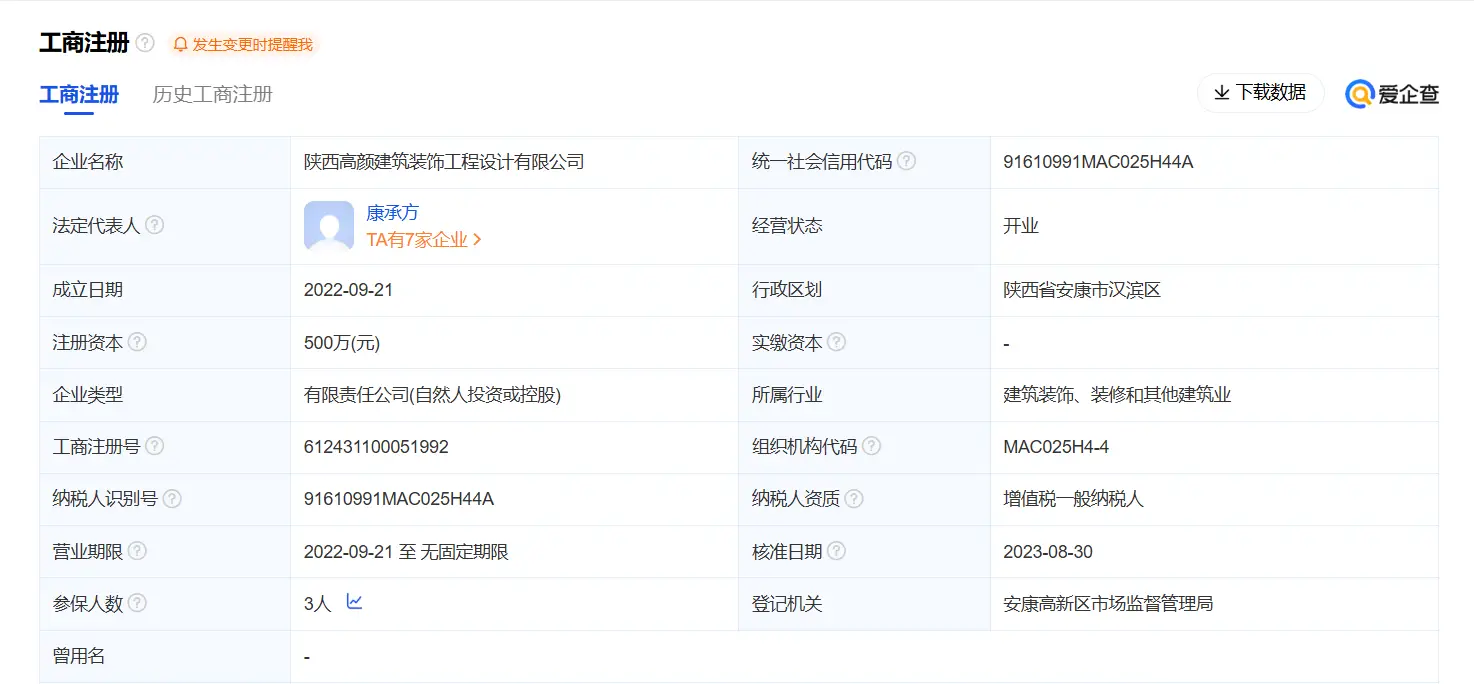Switch to 历史工商注册 tab
This screenshot has height=684, width=1474.
coord(212,94)
